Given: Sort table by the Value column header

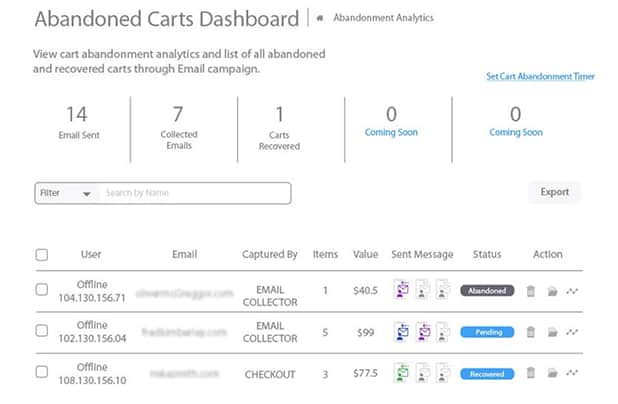Looking at the screenshot, I should point(365,255).
